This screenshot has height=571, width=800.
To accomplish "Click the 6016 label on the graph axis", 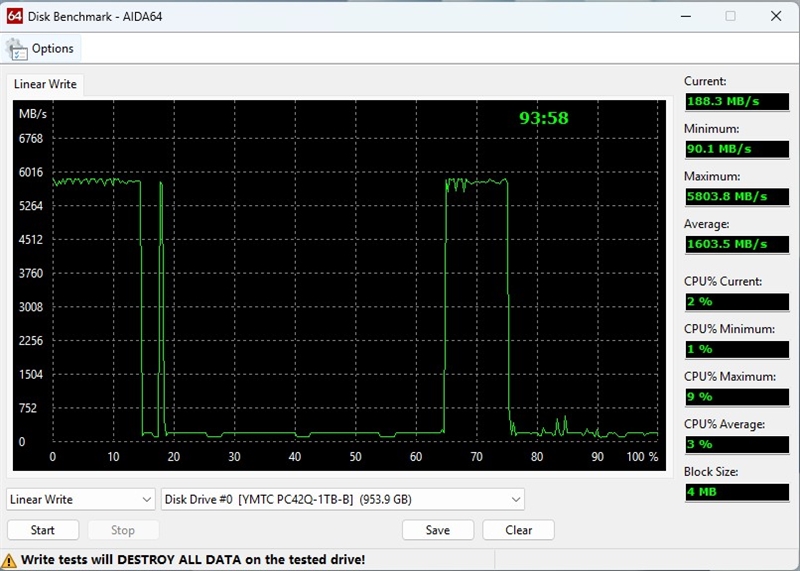I will point(31,172).
